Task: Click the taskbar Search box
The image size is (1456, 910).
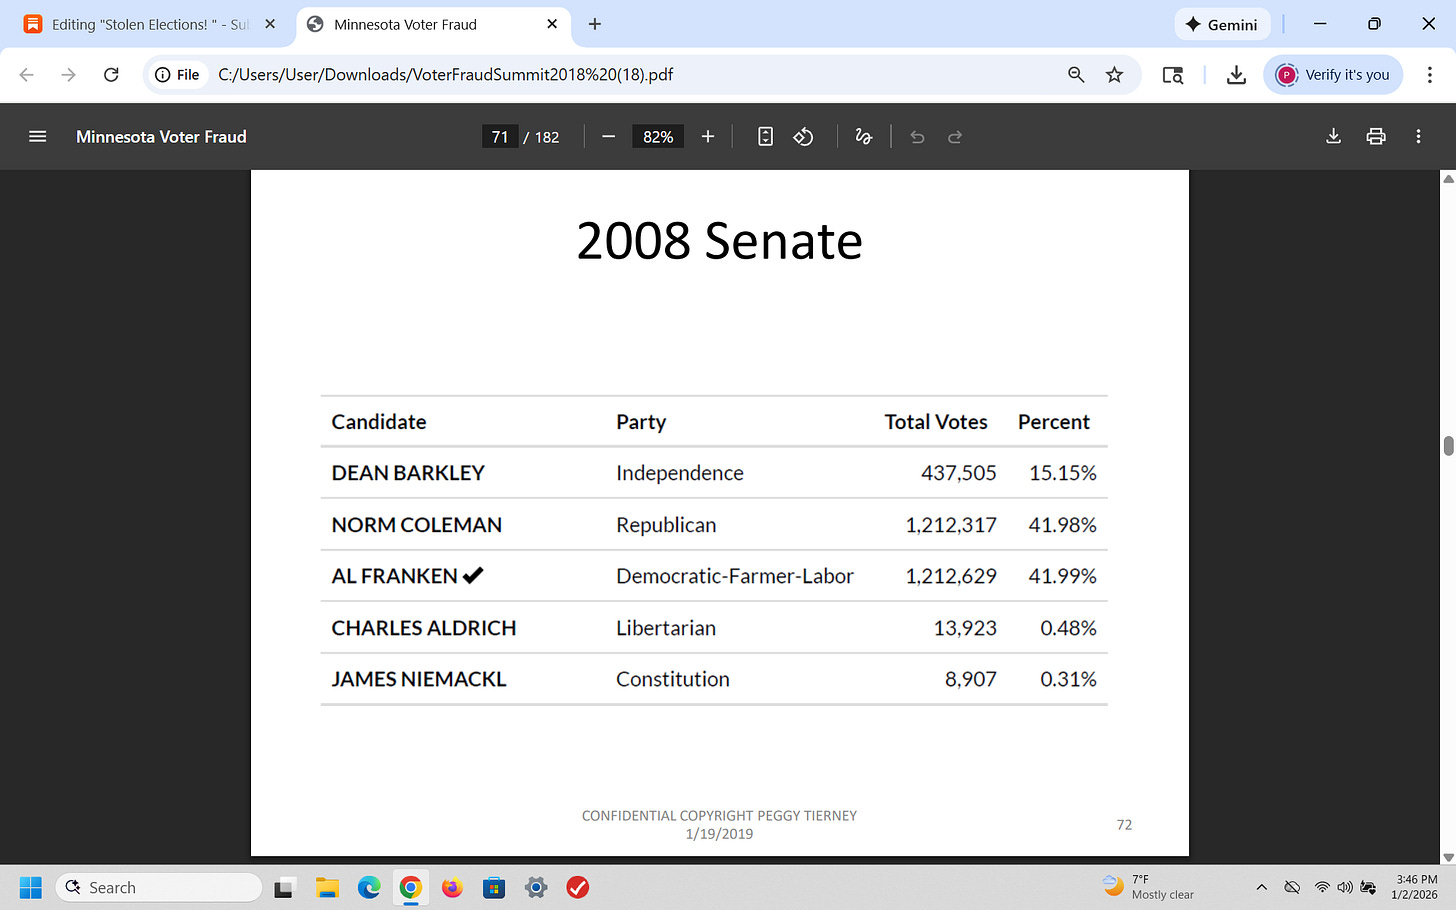Action: (x=158, y=888)
